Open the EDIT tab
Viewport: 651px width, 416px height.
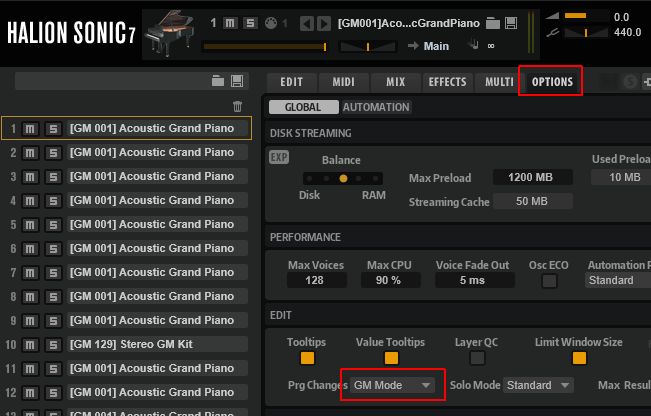(x=291, y=82)
